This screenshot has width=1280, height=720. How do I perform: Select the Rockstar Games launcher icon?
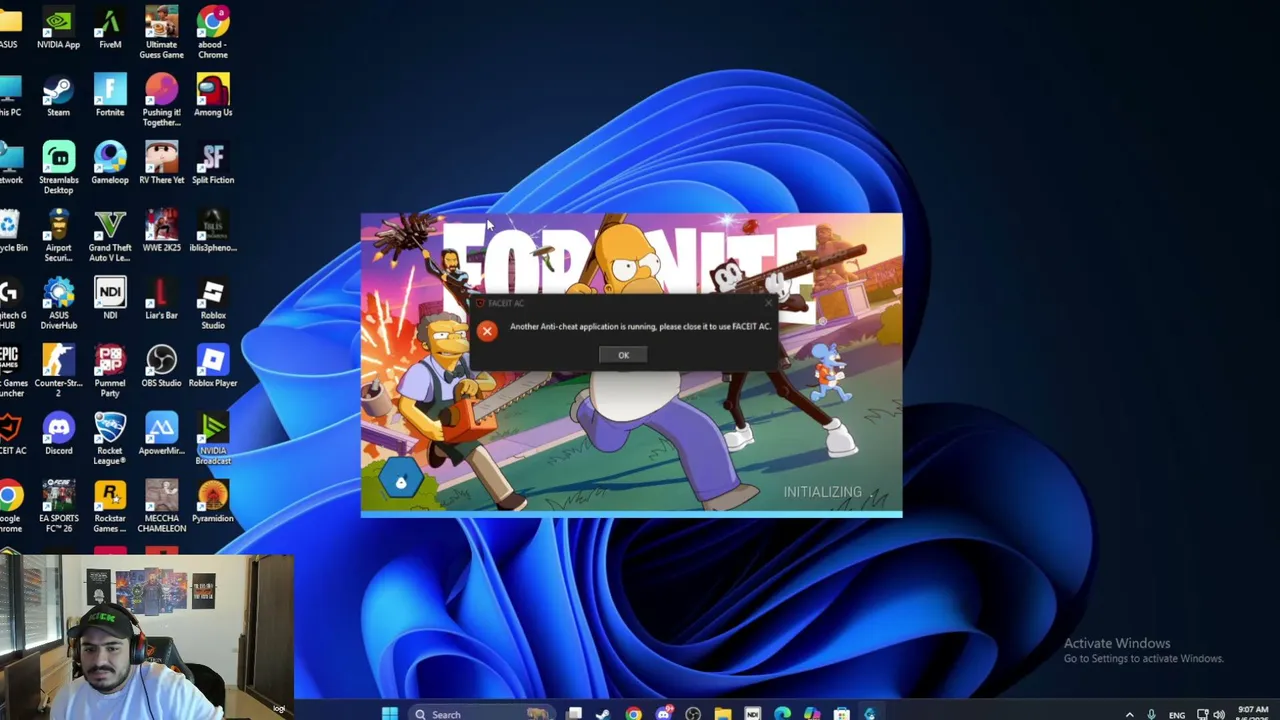(110, 506)
